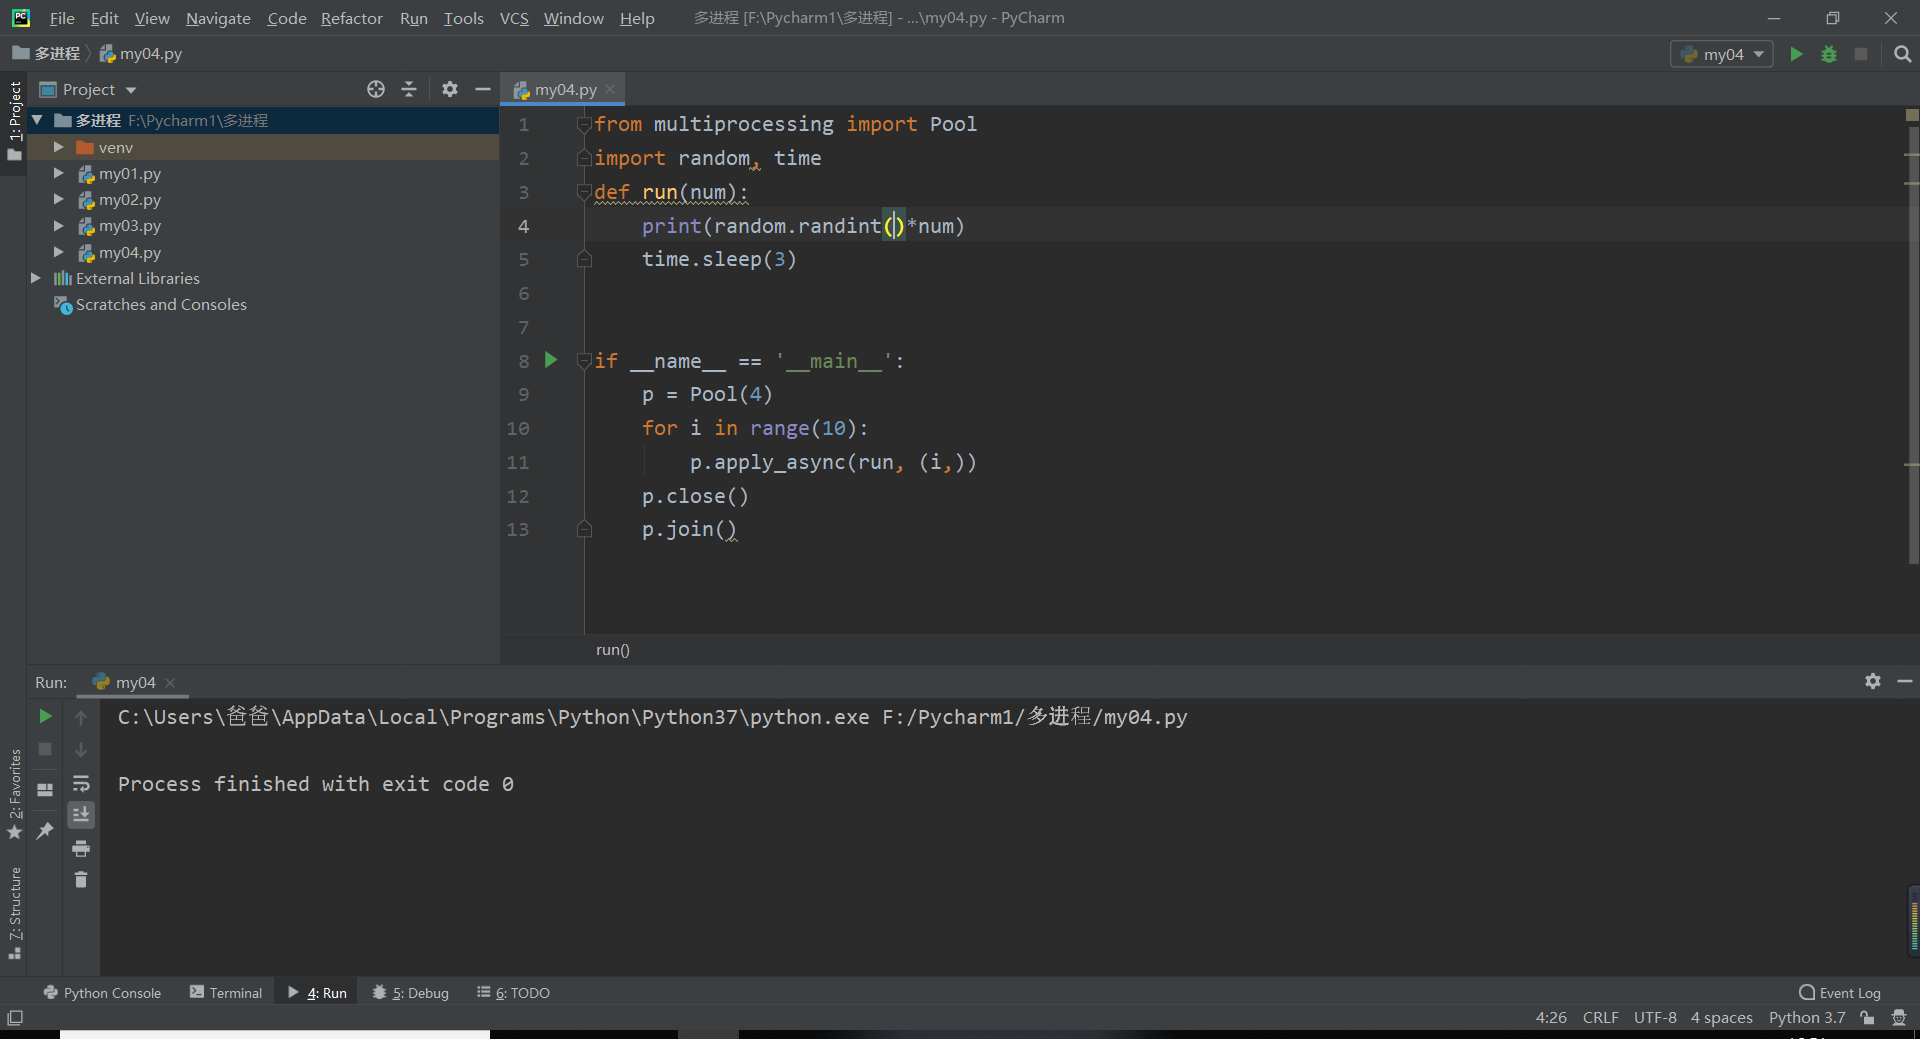Click the locate/scroll-from-source target icon
This screenshot has width=1920, height=1039.
376,89
